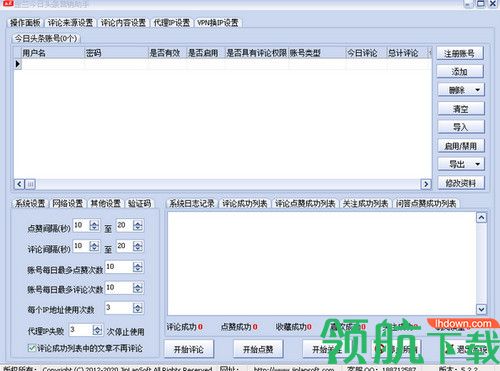The width and height of the screenshot is (500, 371).
Task: Select the 今日头条账号(0个) tab
Action: 46,38
